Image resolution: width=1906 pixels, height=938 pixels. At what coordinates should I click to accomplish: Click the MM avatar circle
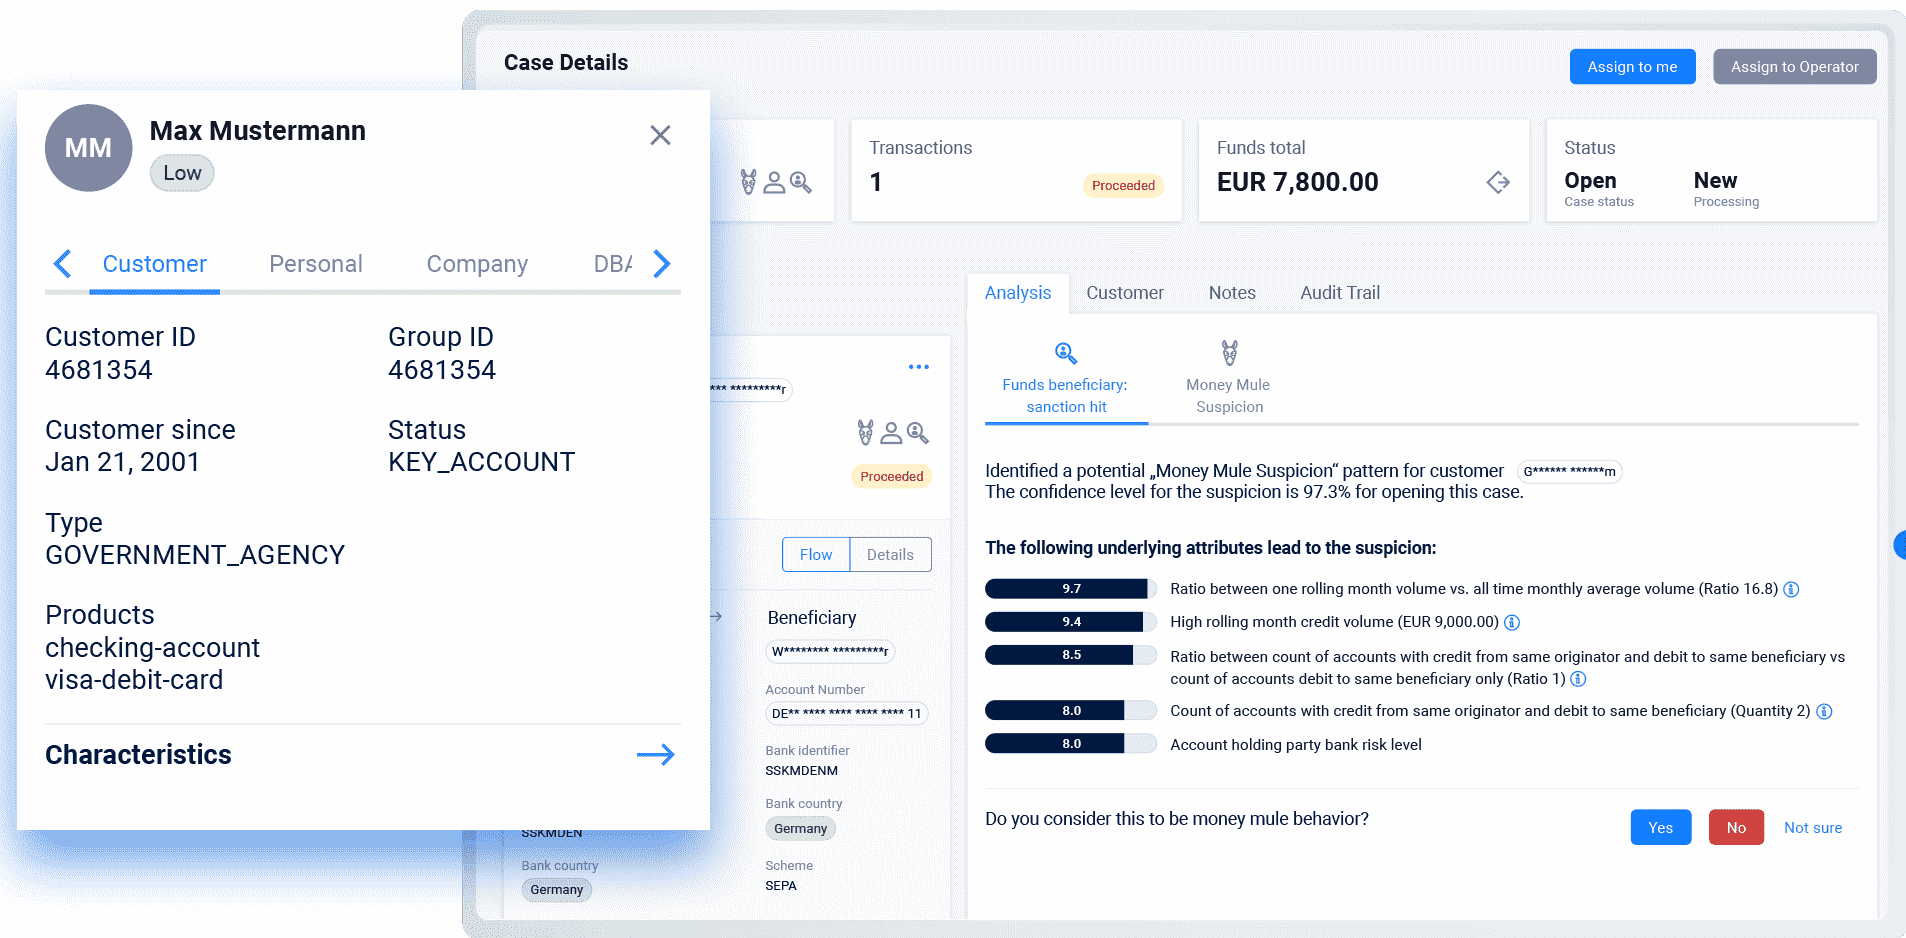point(88,148)
